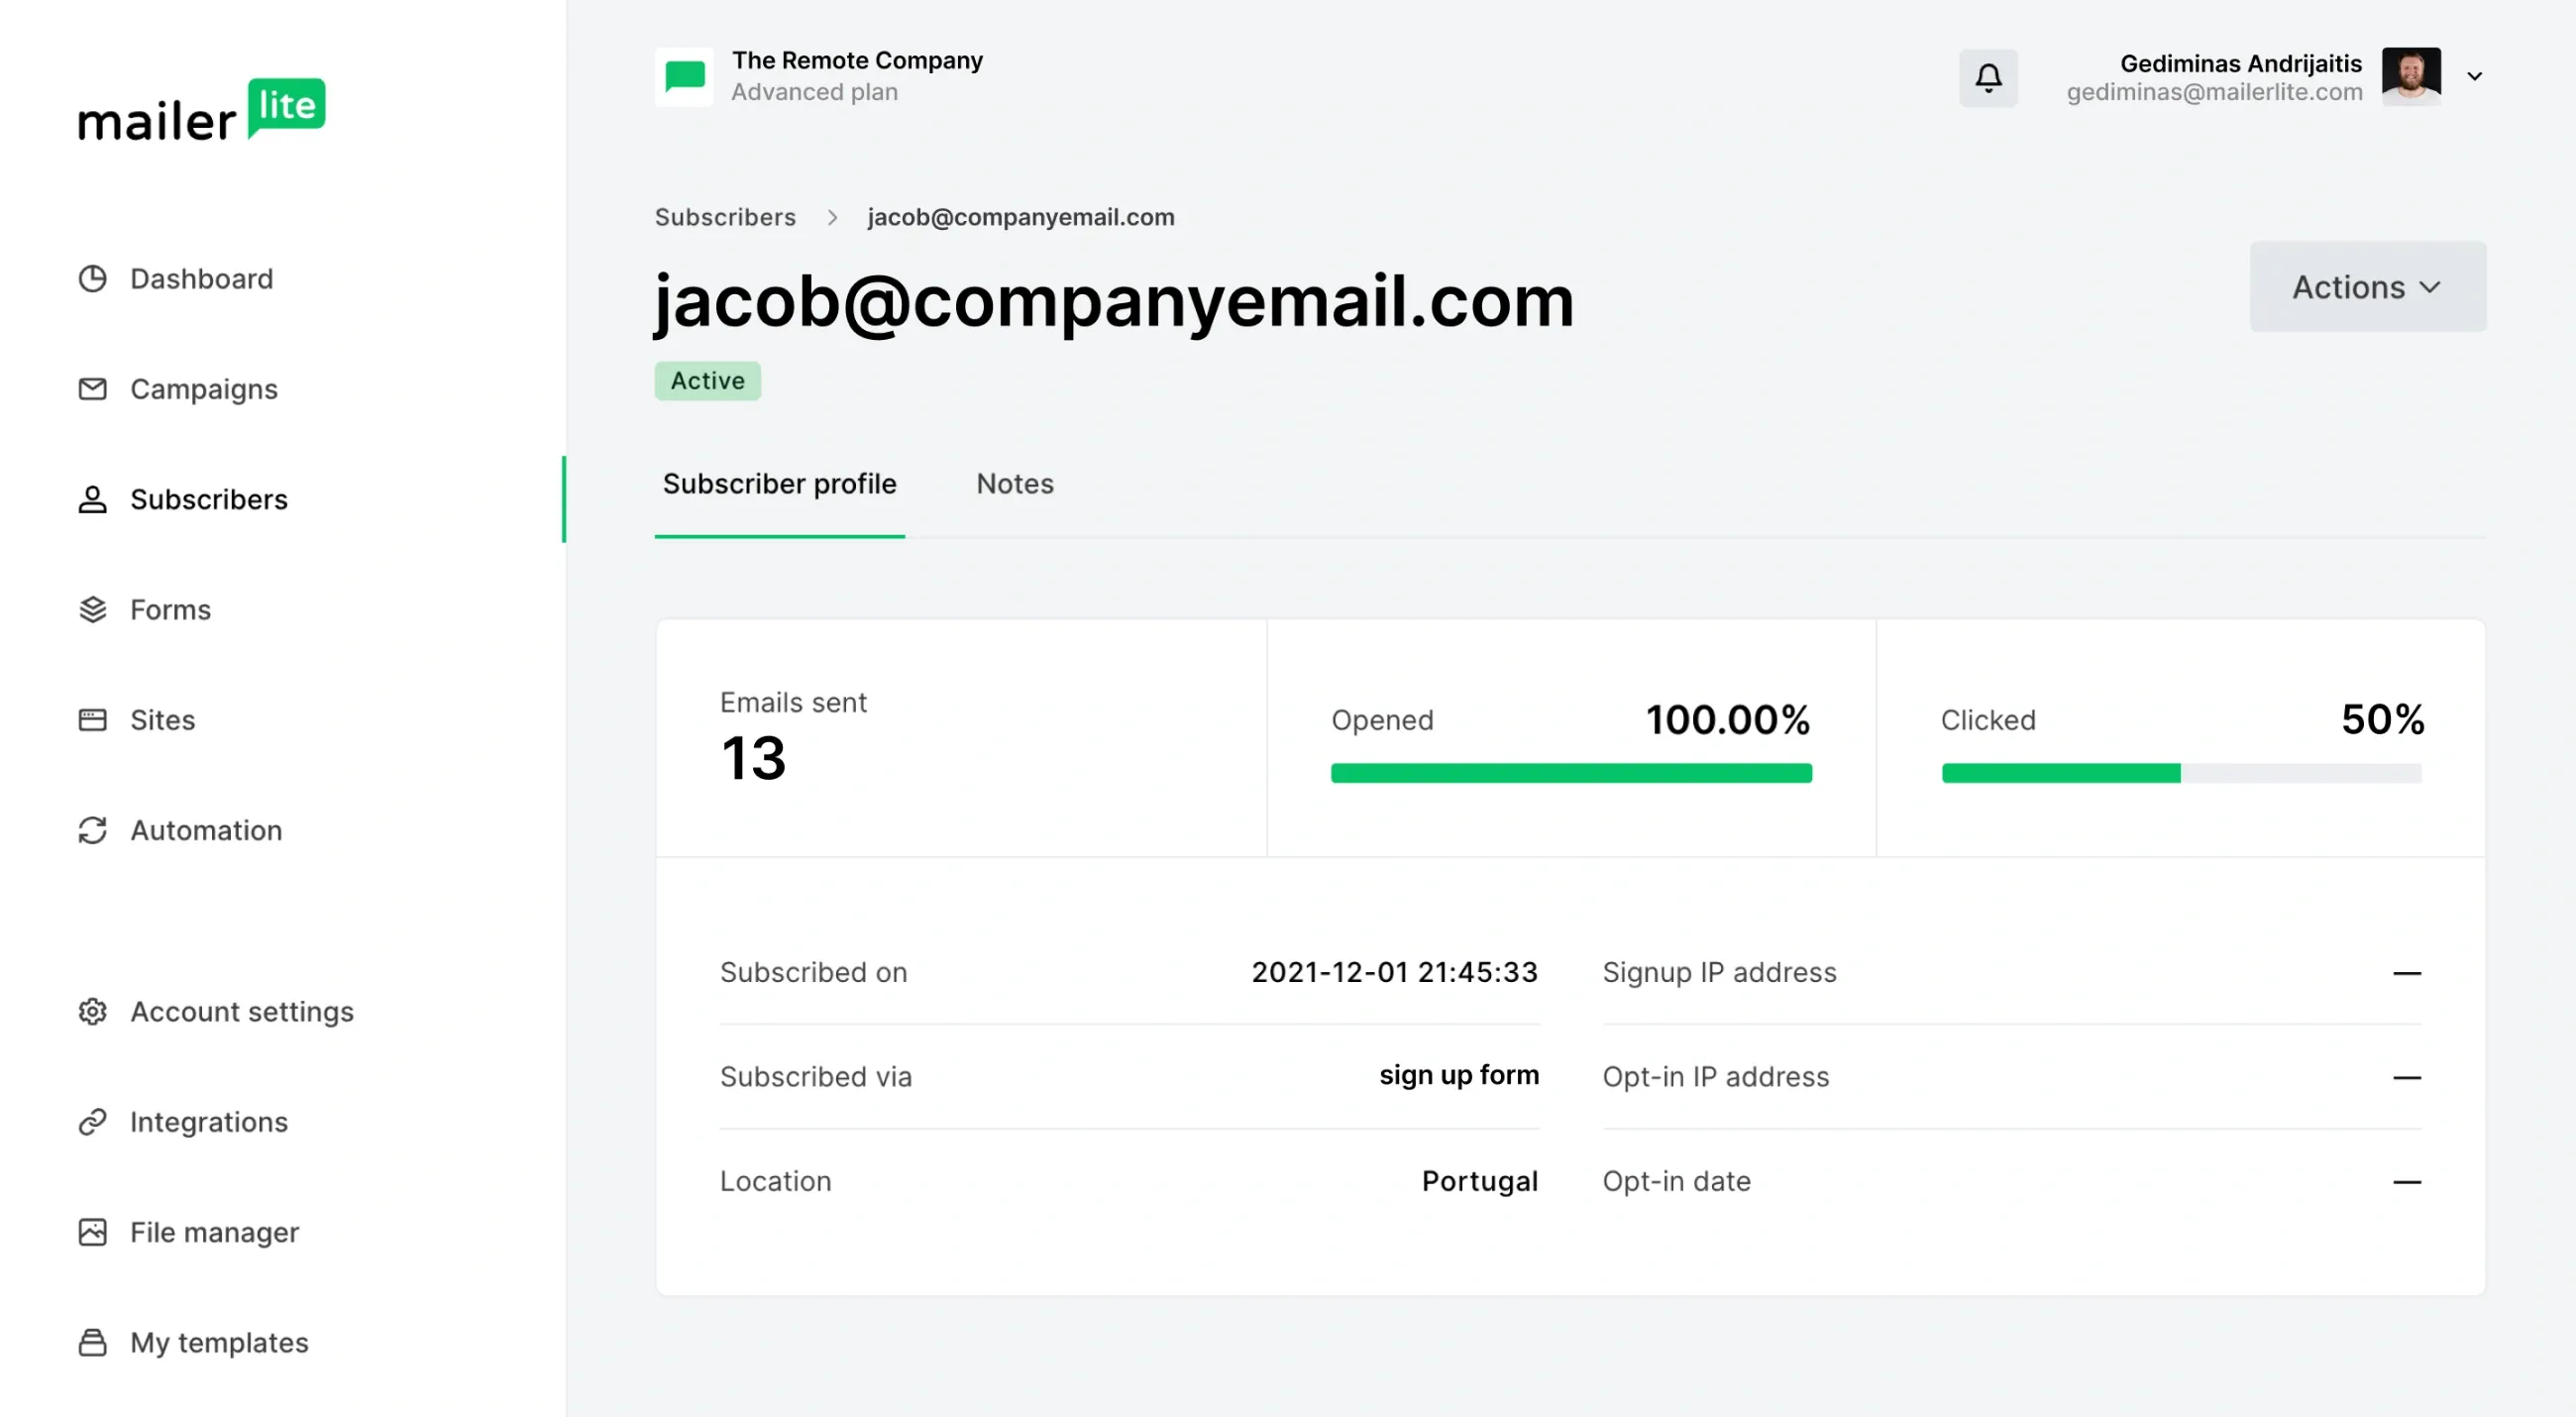The image size is (2576, 1417).
Task: Open the Forms section
Action: 169,607
